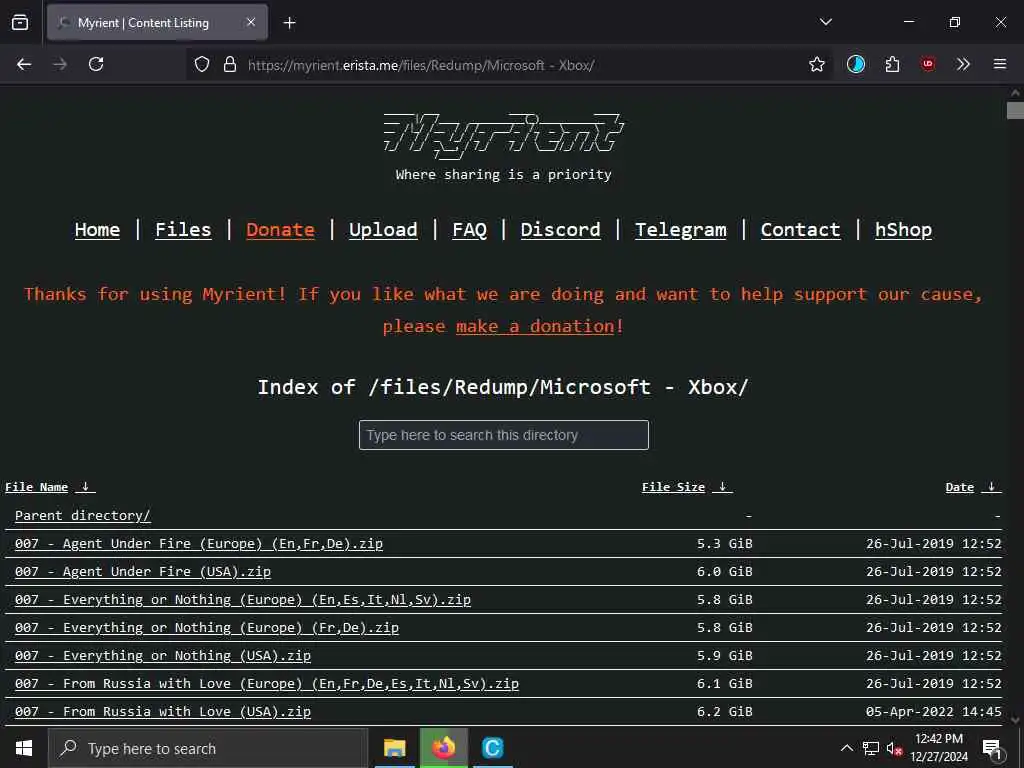
Task: Open the Files navigation link
Action: (x=183, y=230)
